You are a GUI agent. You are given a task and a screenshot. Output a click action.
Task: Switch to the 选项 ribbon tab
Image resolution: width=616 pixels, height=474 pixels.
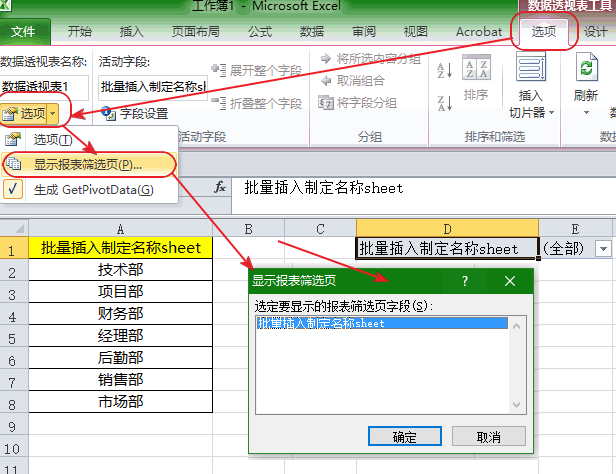click(545, 32)
